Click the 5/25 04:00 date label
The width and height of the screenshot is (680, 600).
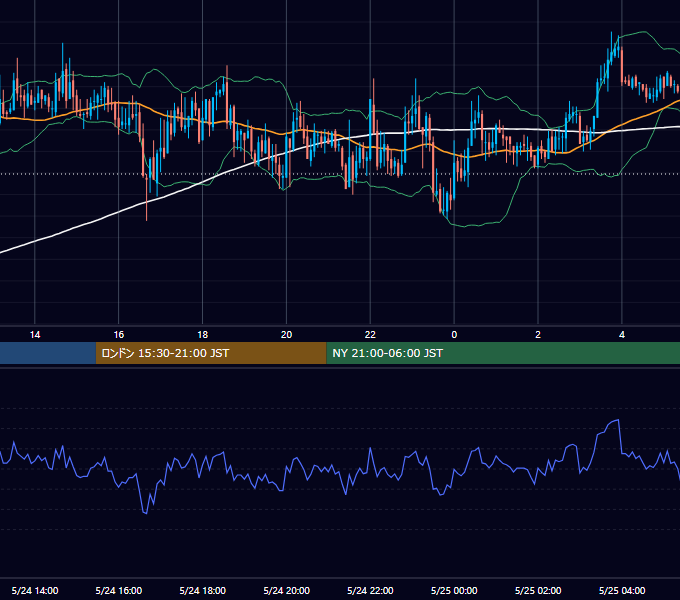point(622,590)
